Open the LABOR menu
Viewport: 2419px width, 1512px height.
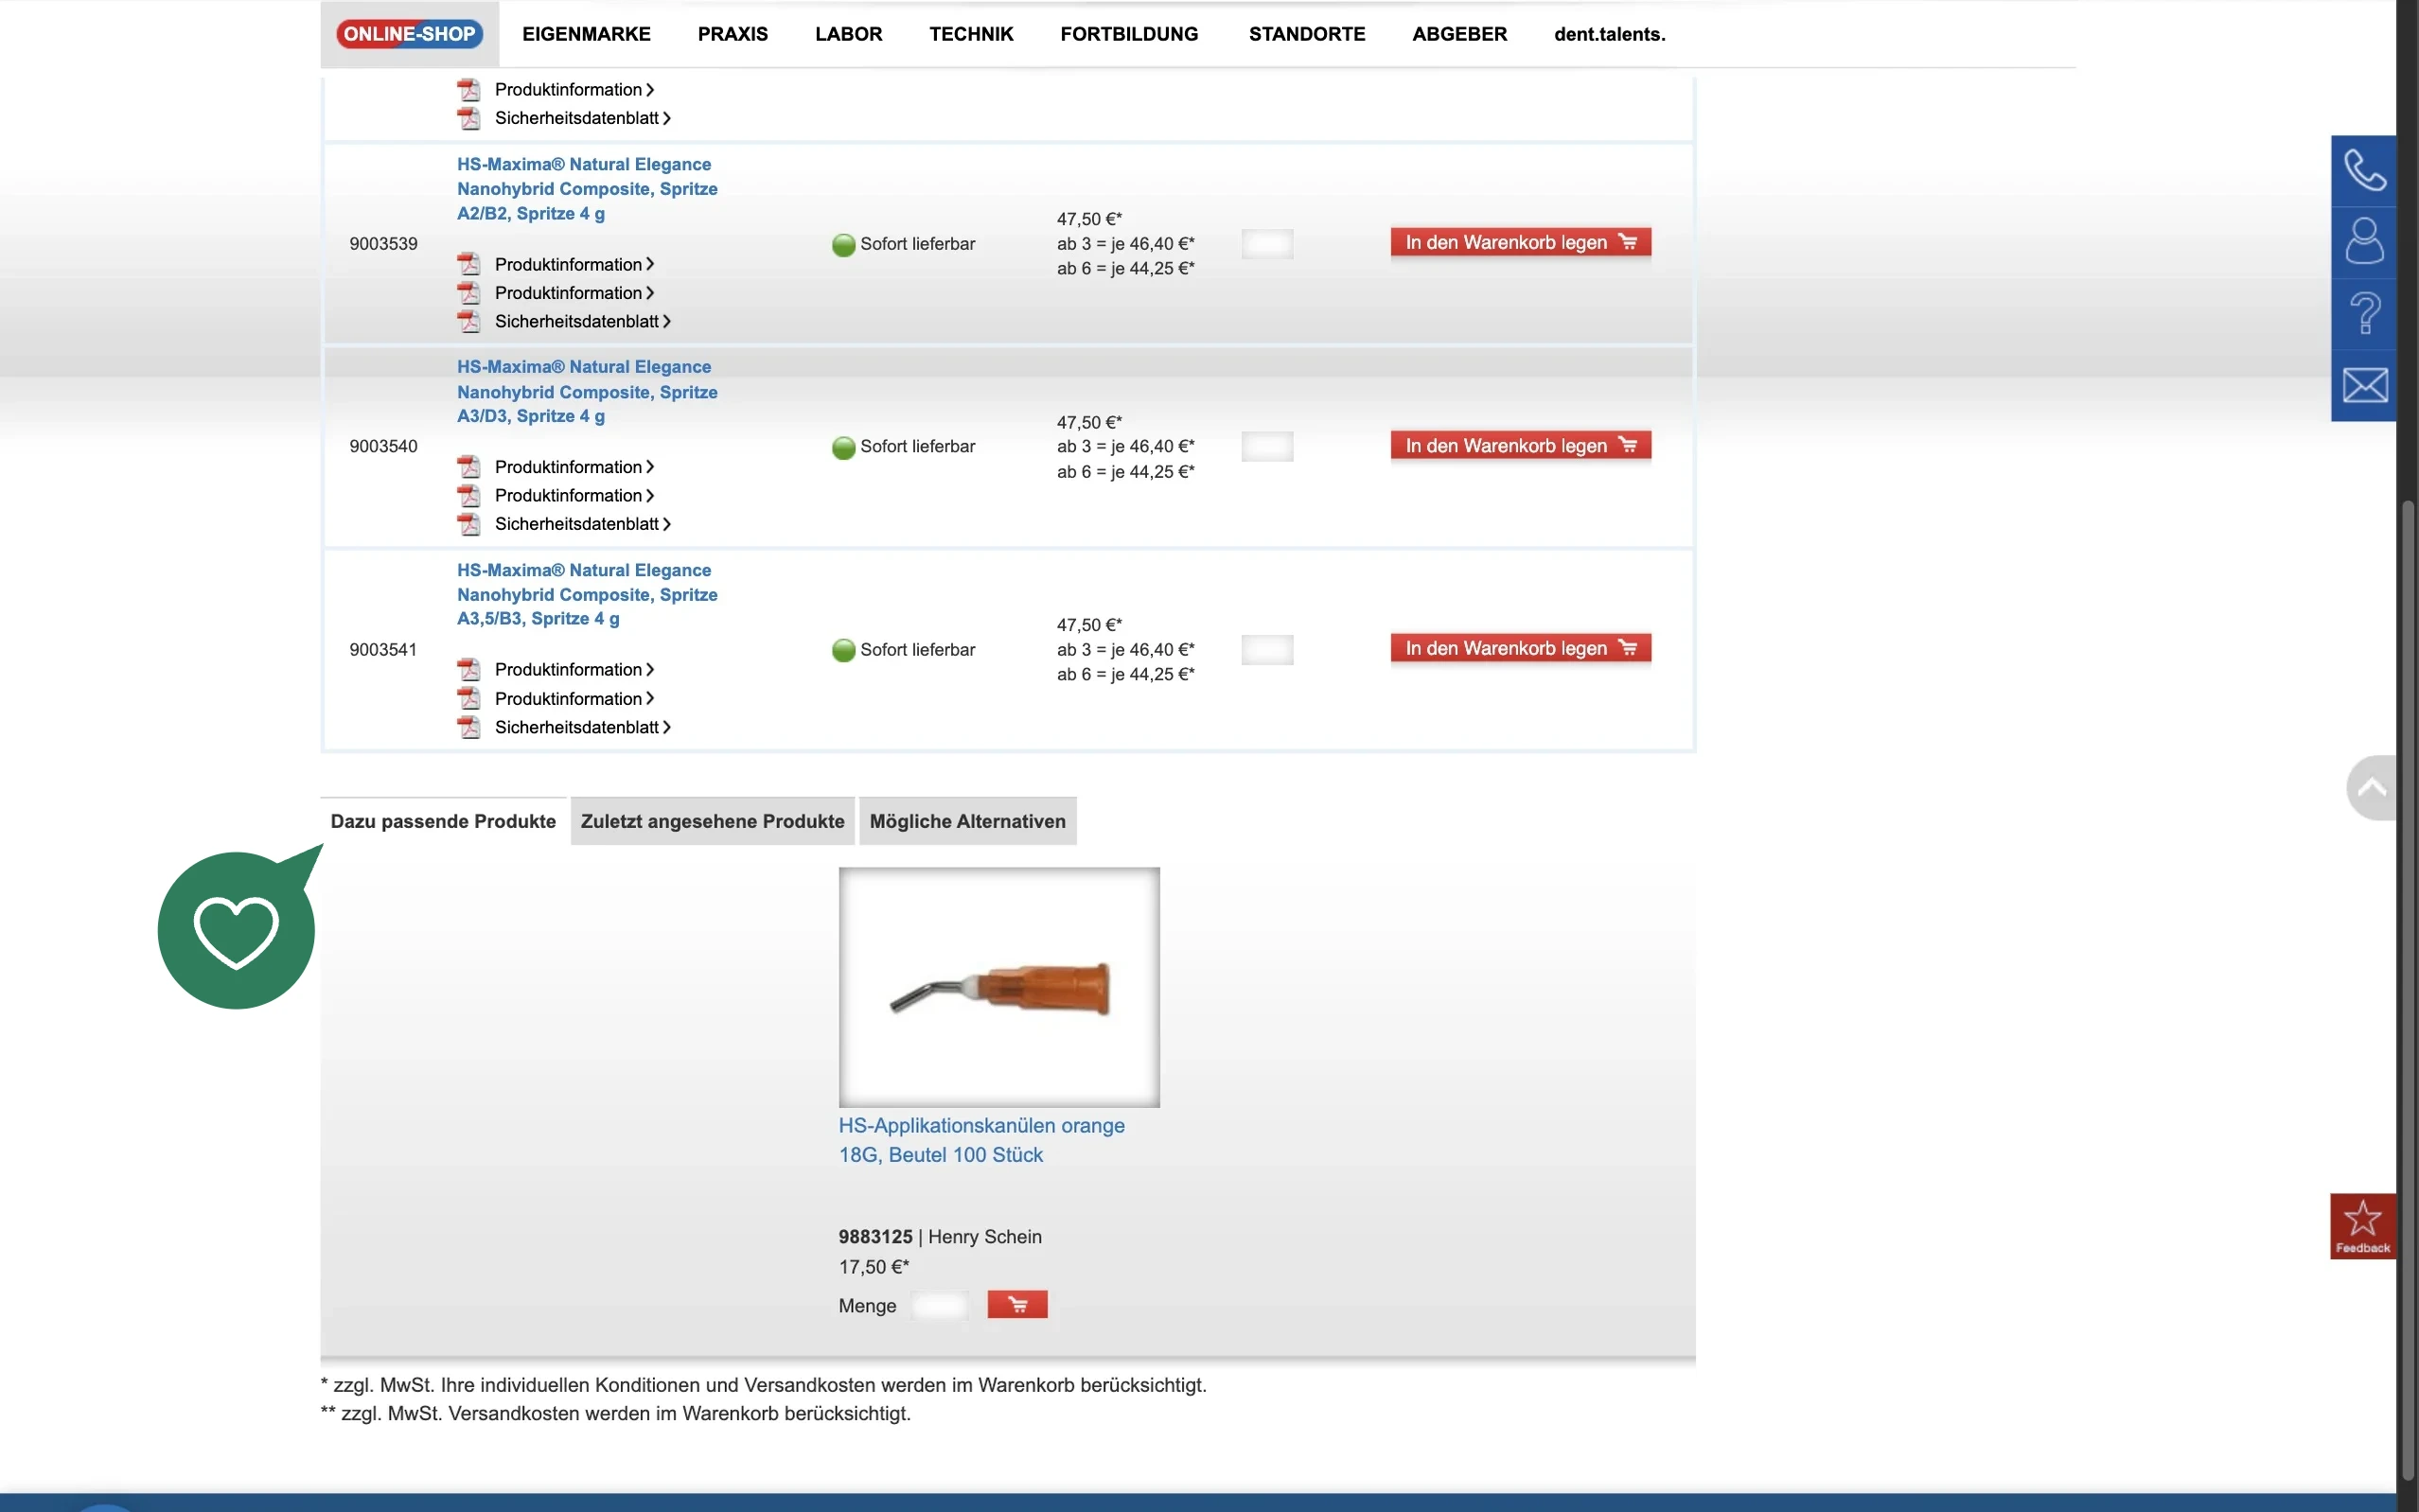point(848,34)
